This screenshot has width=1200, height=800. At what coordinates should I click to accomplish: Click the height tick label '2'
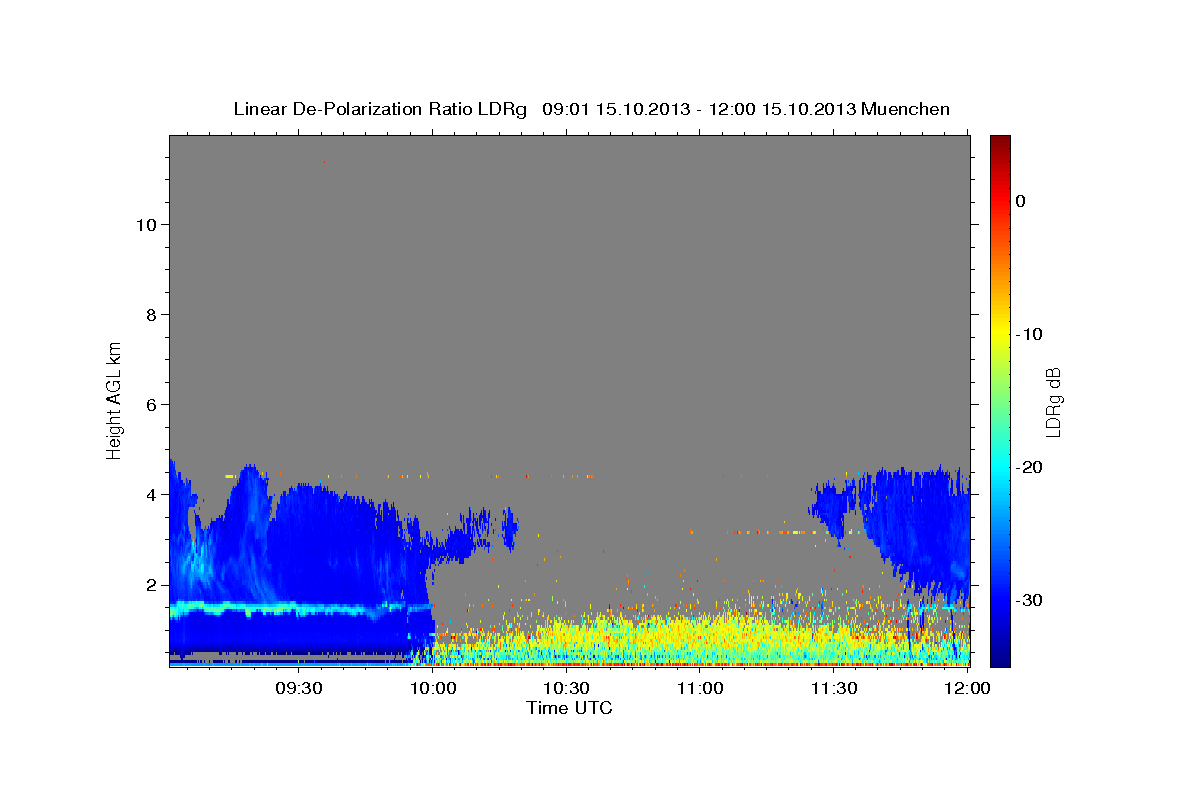pos(153,585)
